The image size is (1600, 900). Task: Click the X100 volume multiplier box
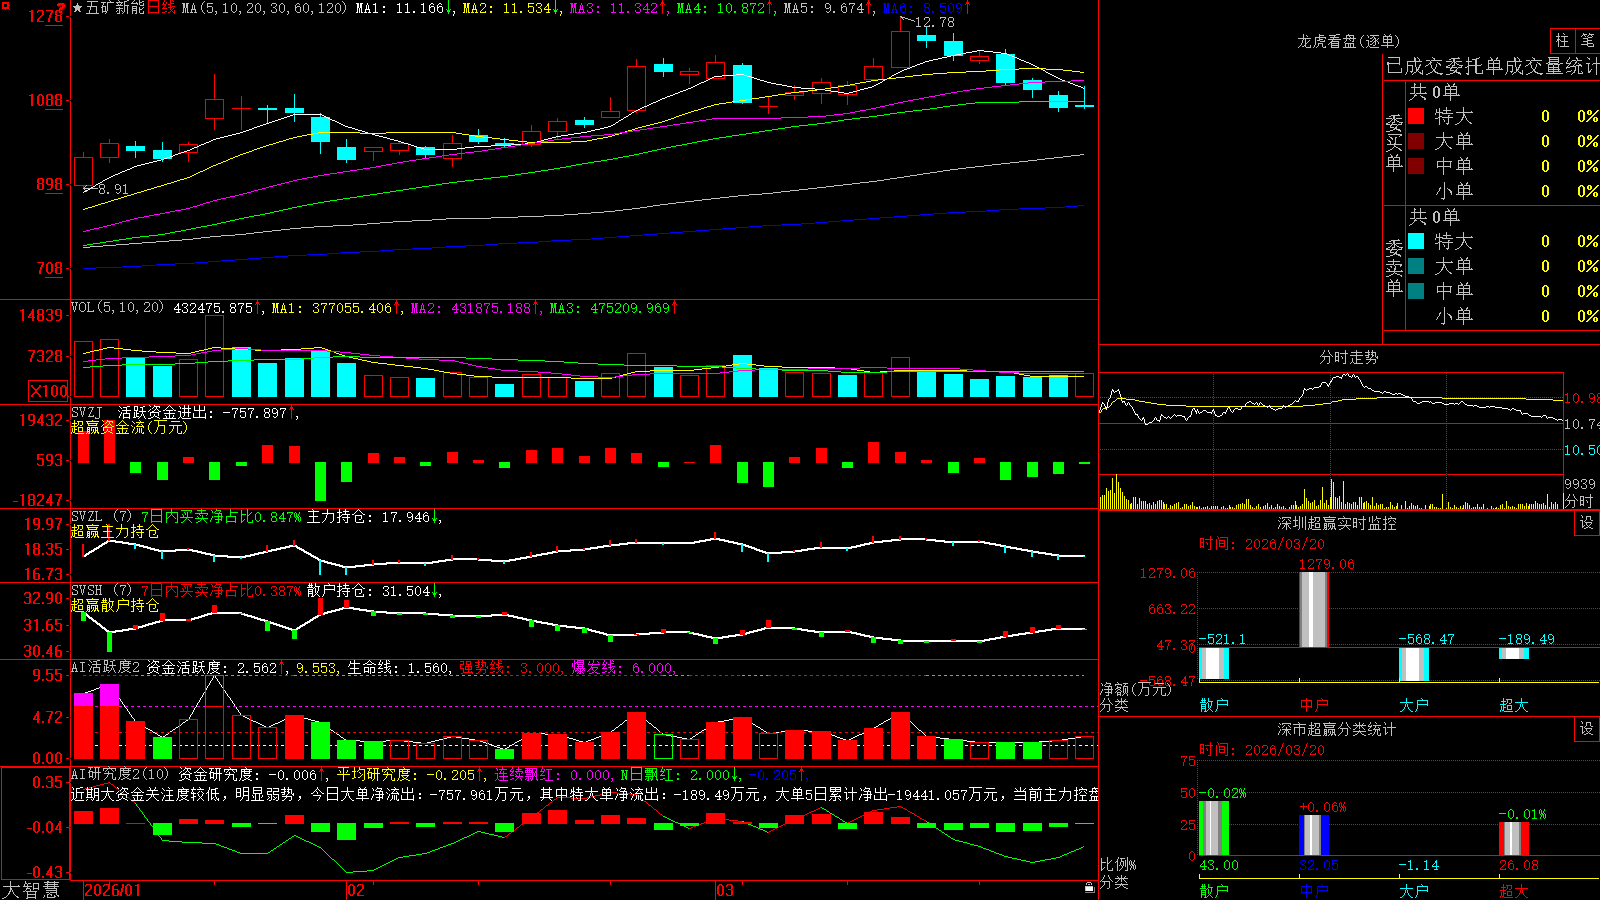click(49, 391)
